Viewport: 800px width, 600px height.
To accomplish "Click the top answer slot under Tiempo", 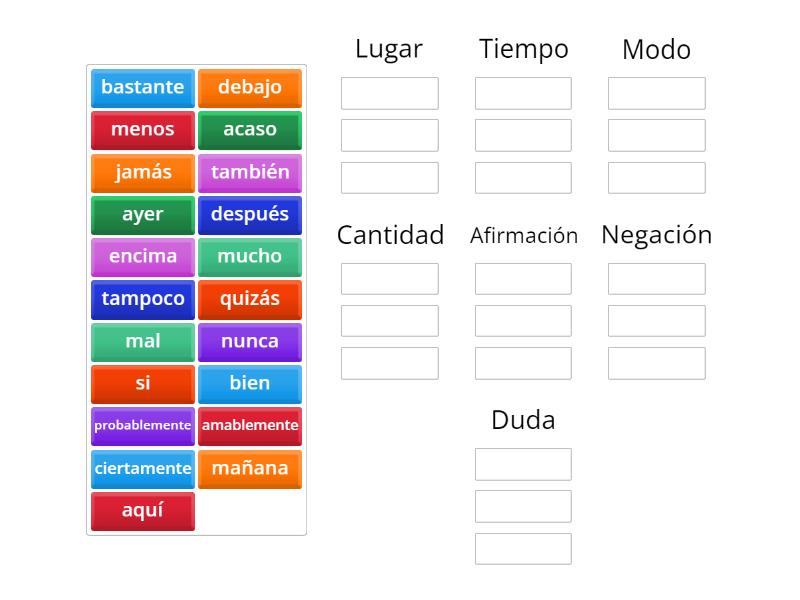I will click(x=523, y=93).
